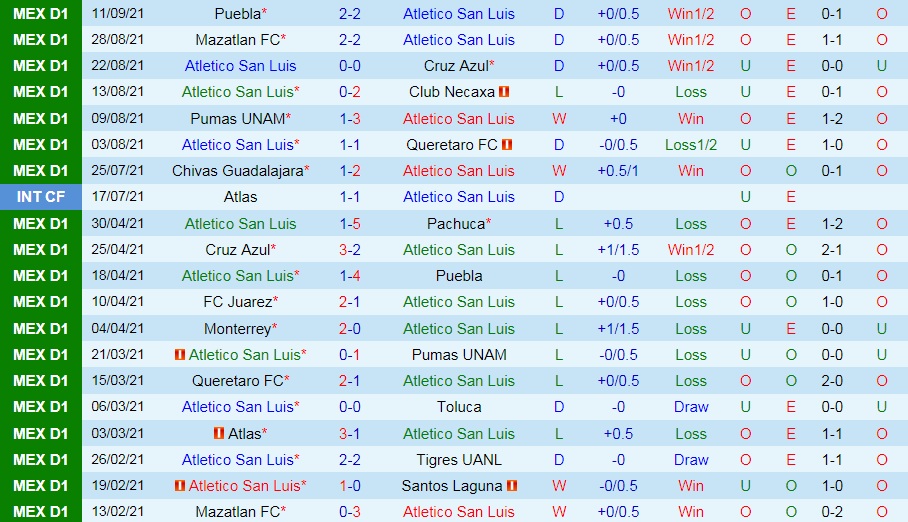908x522 pixels.
Task: Click the 0-3 score of the 13/02/21 match
Action: click(x=350, y=513)
